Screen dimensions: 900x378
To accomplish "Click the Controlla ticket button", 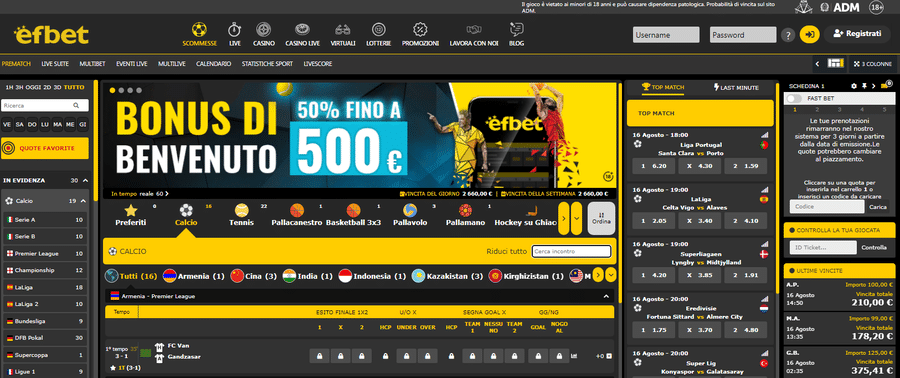I will pyautogui.click(x=874, y=248).
